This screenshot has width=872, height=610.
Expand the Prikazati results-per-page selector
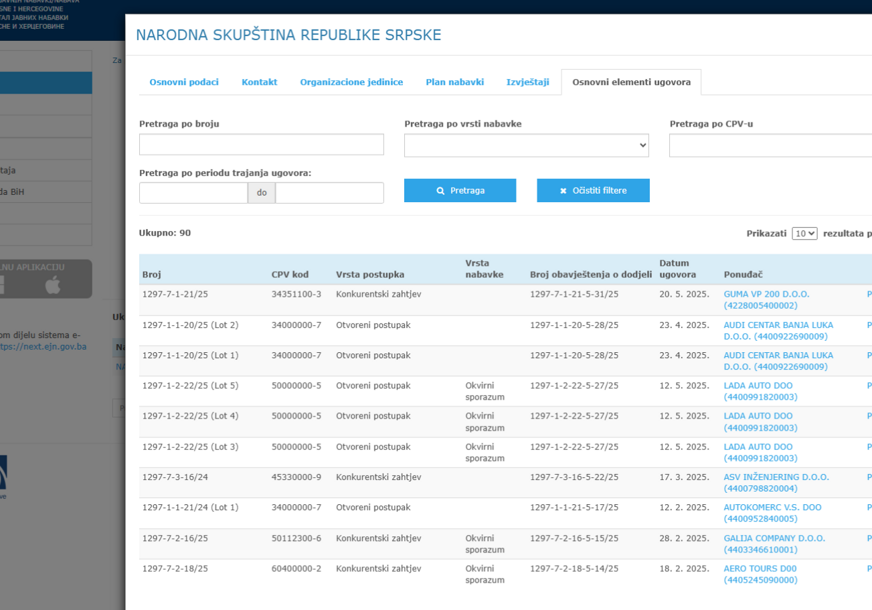click(x=804, y=233)
